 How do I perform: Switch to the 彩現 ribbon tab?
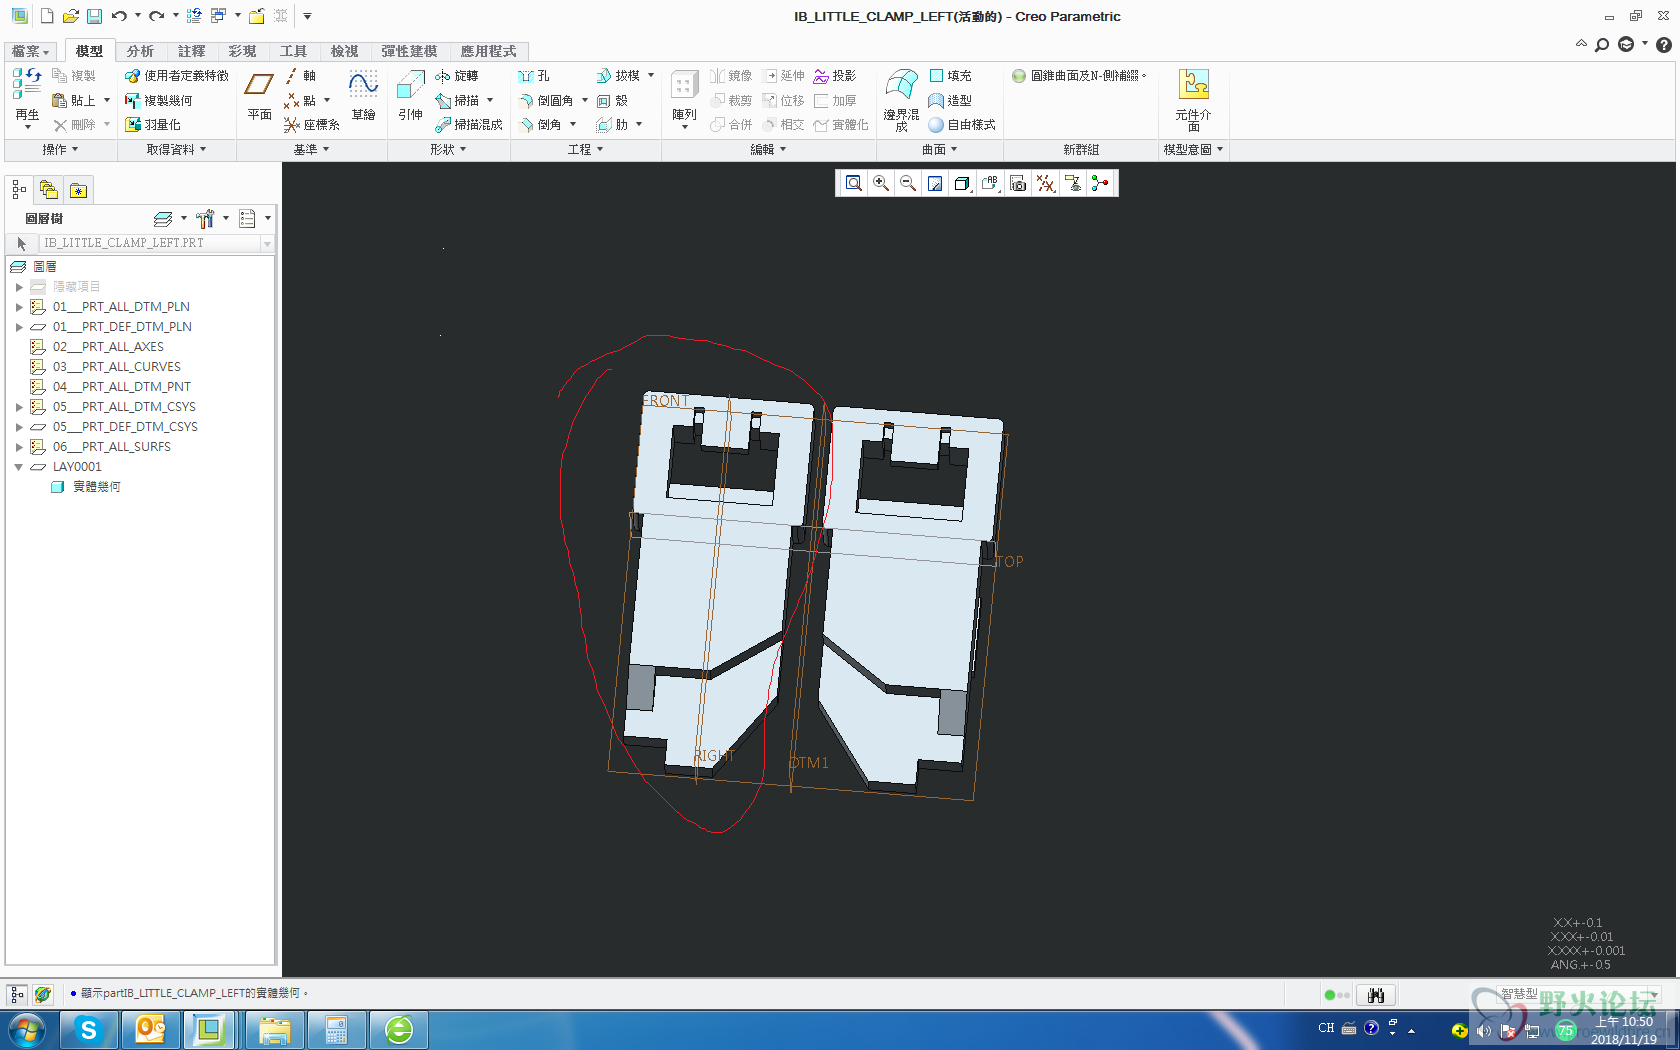242,51
